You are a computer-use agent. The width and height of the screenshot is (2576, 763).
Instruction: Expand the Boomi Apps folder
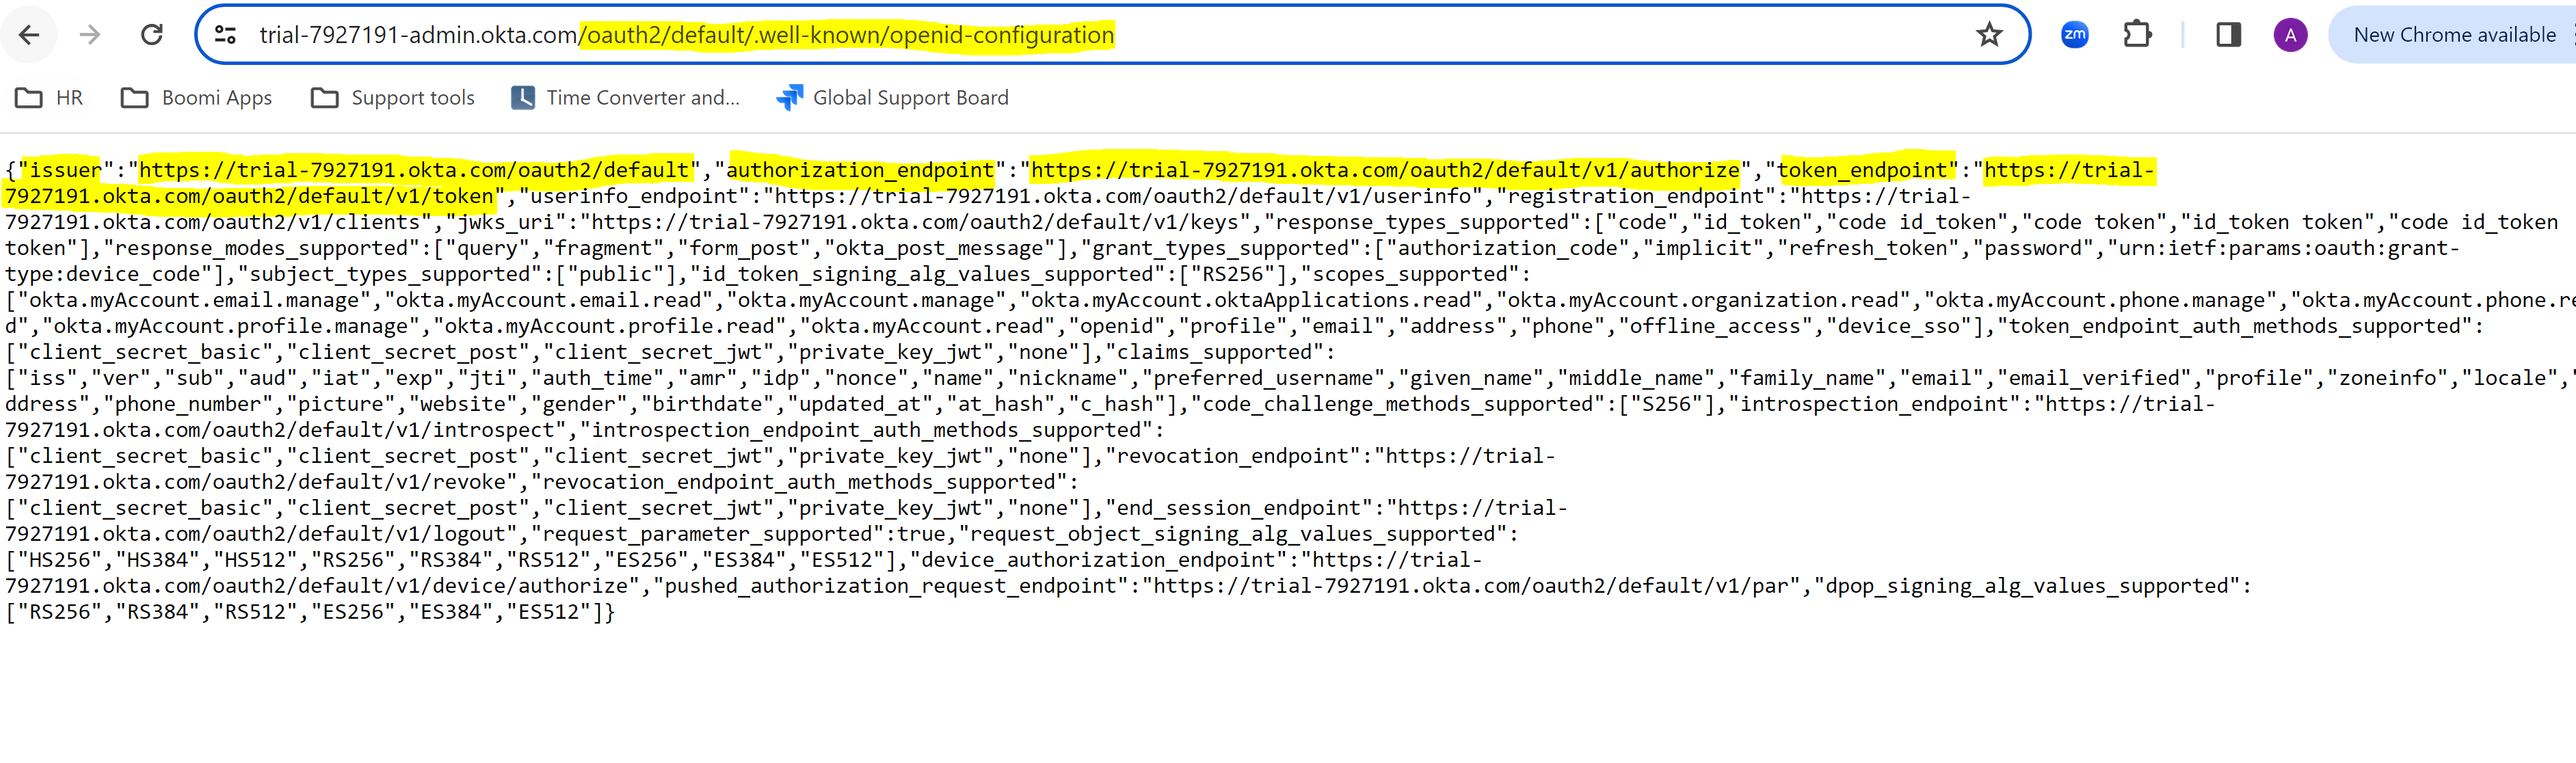tap(196, 97)
